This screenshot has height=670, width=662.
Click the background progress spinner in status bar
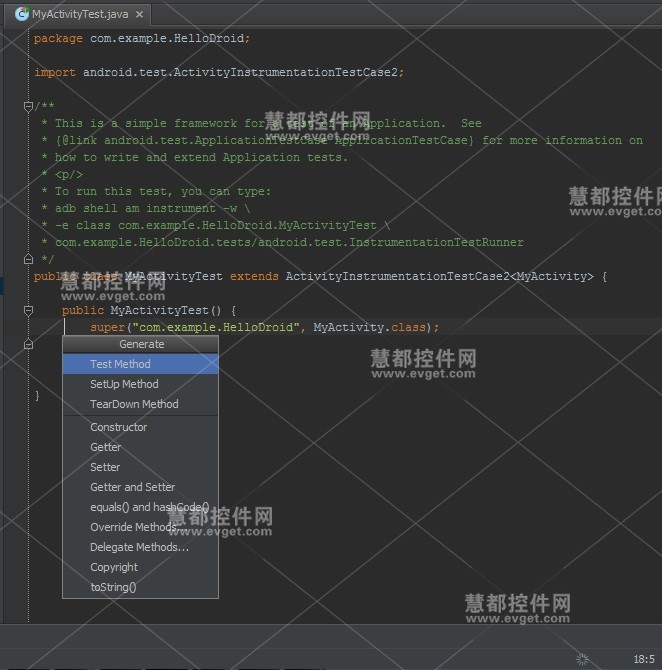pyautogui.click(x=583, y=659)
